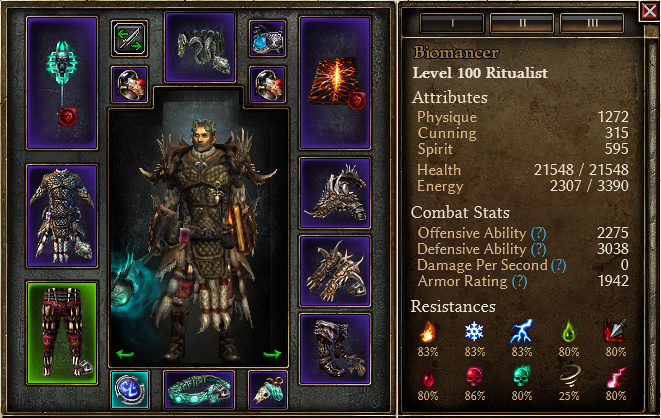The image size is (661, 418).
Task: Switch to character sheet tab III
Action: (592, 23)
